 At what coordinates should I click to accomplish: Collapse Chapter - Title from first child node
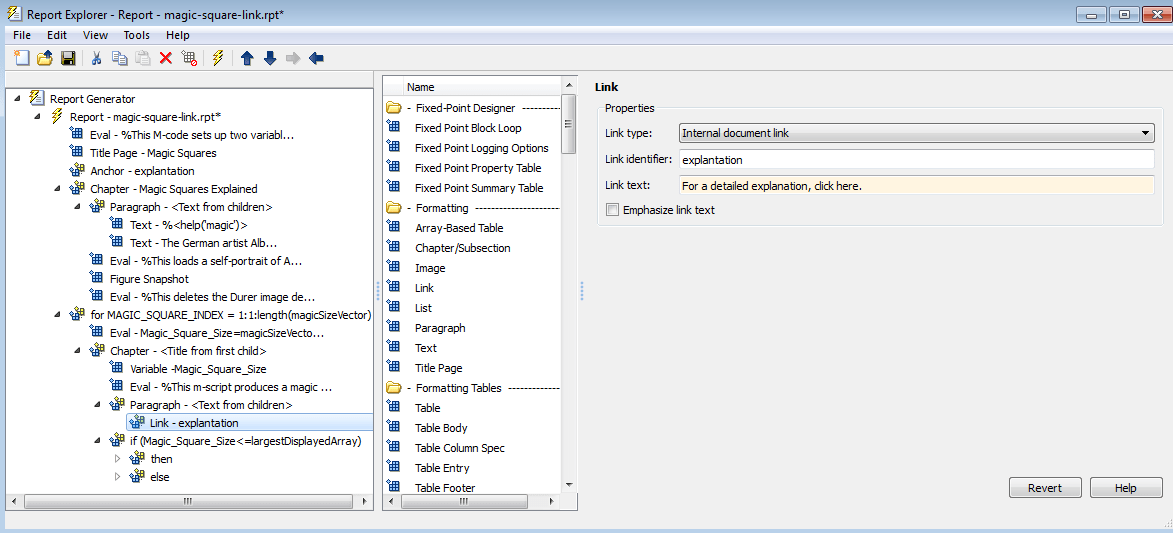[78, 350]
